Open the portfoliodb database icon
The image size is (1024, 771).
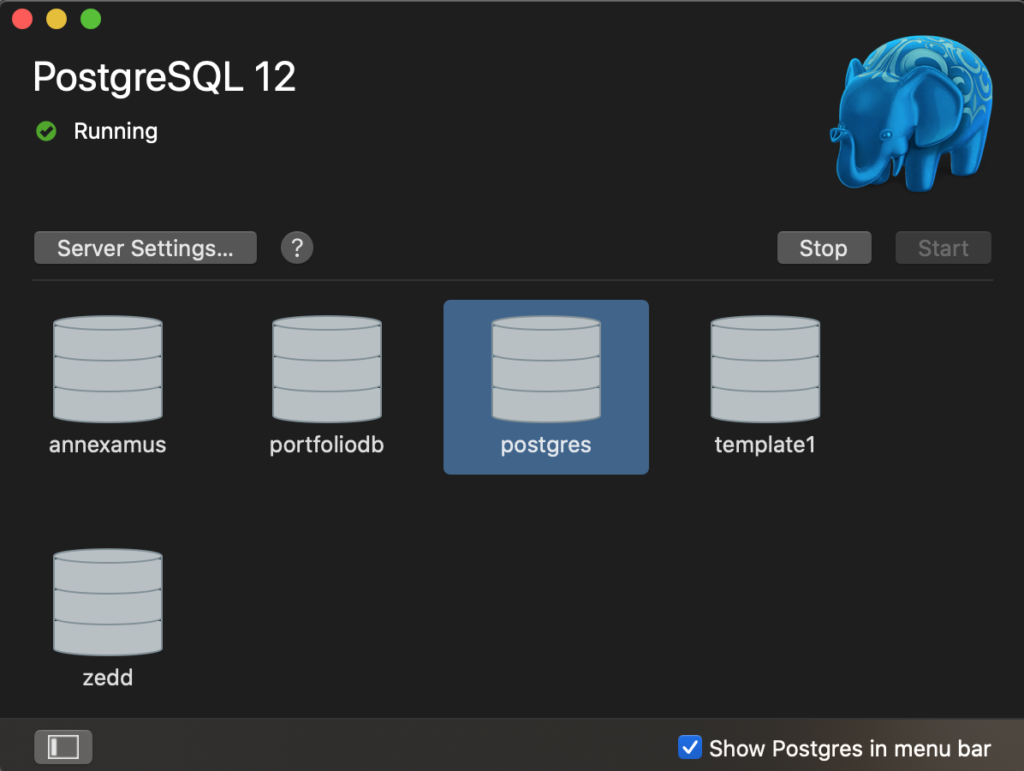(327, 369)
